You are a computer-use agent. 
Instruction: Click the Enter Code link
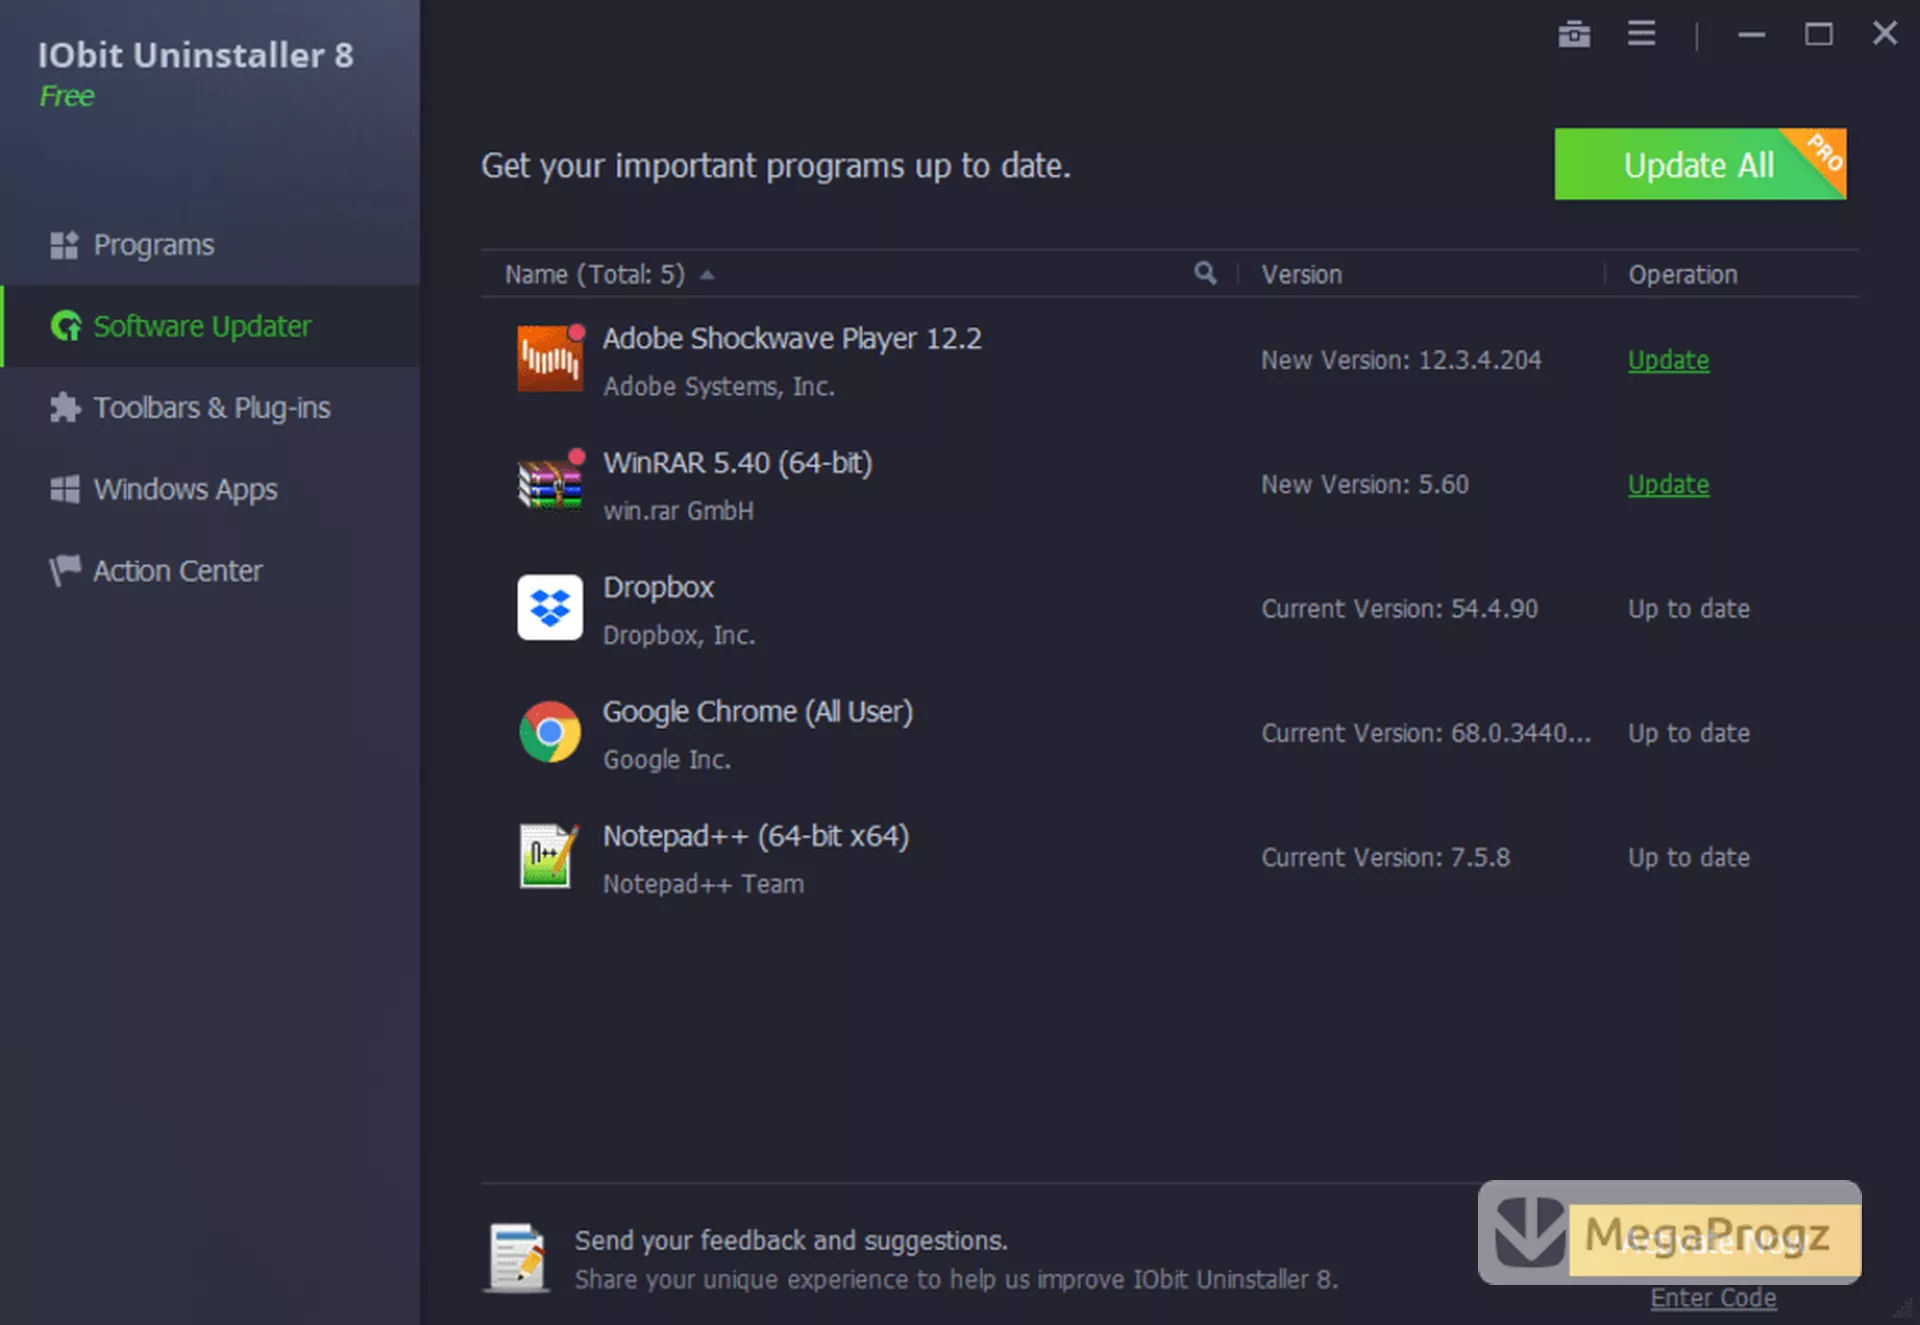point(1713,1298)
